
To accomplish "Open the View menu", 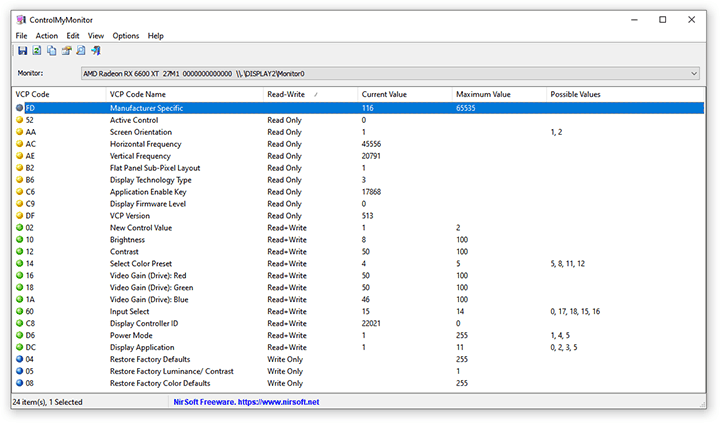I will pyautogui.click(x=95, y=36).
